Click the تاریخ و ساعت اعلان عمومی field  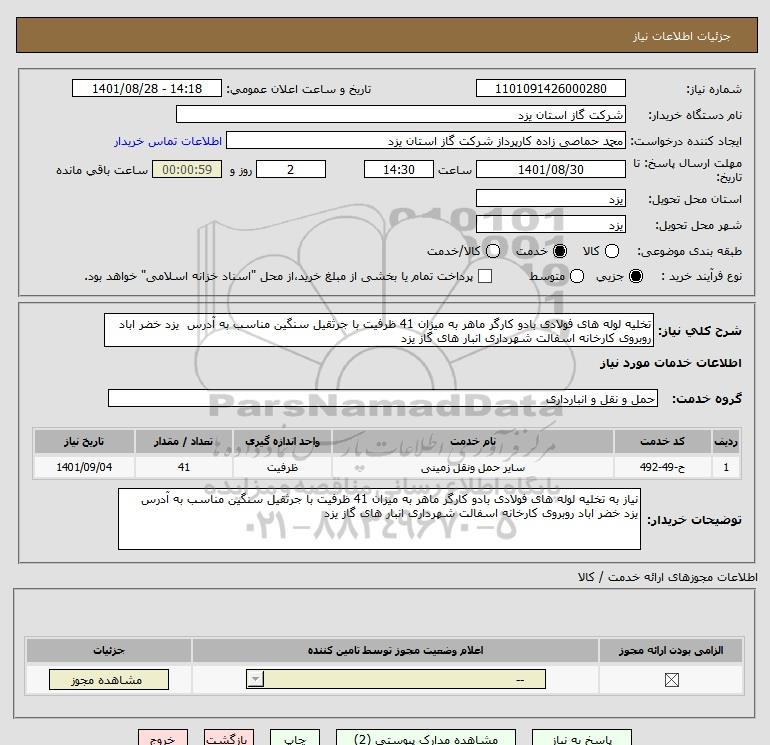147,88
